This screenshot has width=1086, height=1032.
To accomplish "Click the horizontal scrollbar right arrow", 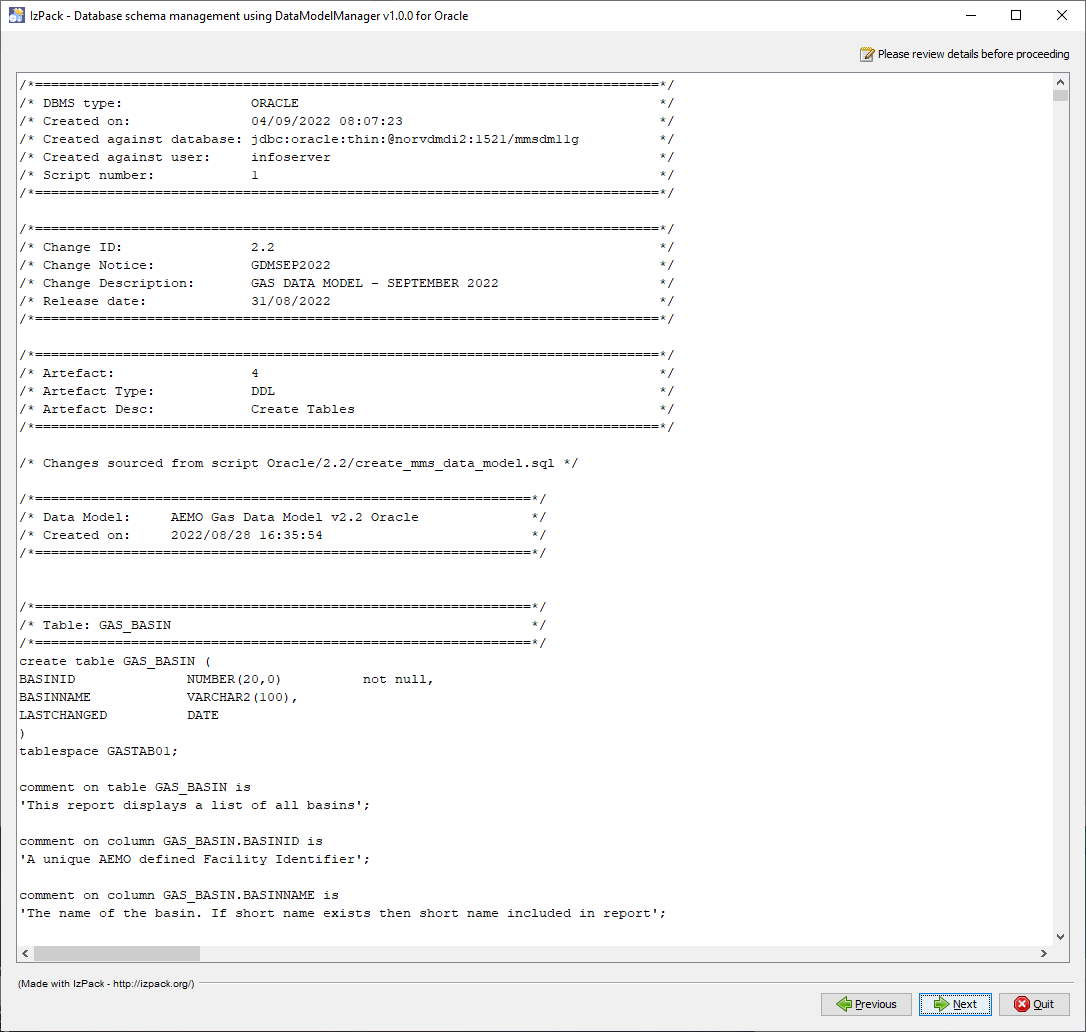I will (1044, 954).
